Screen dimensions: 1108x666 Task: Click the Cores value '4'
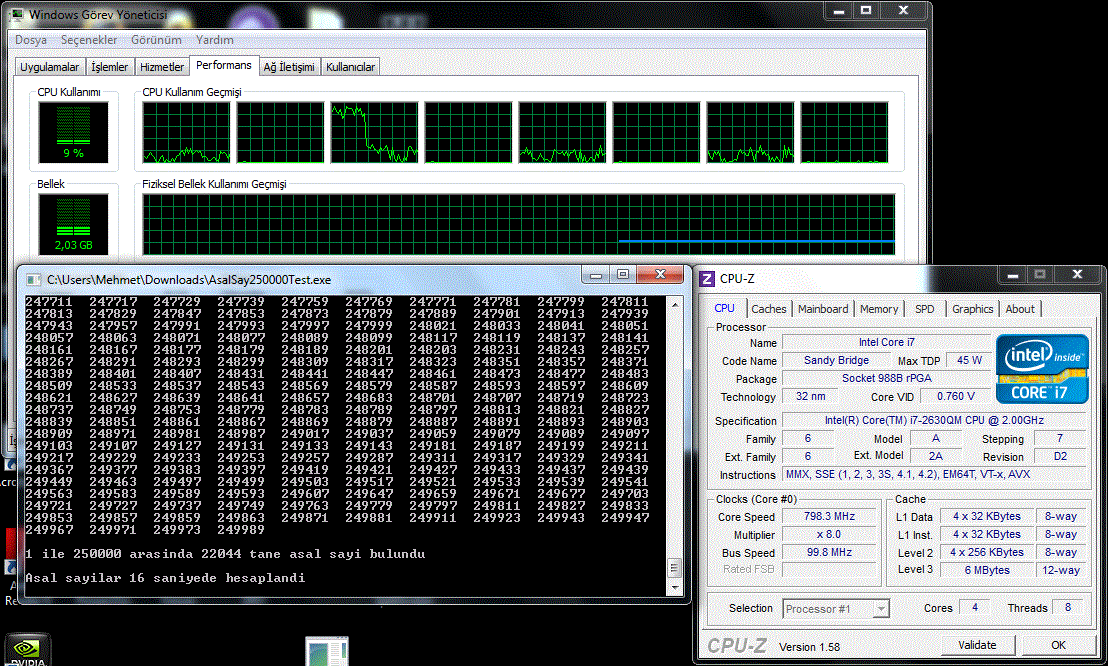coord(975,607)
